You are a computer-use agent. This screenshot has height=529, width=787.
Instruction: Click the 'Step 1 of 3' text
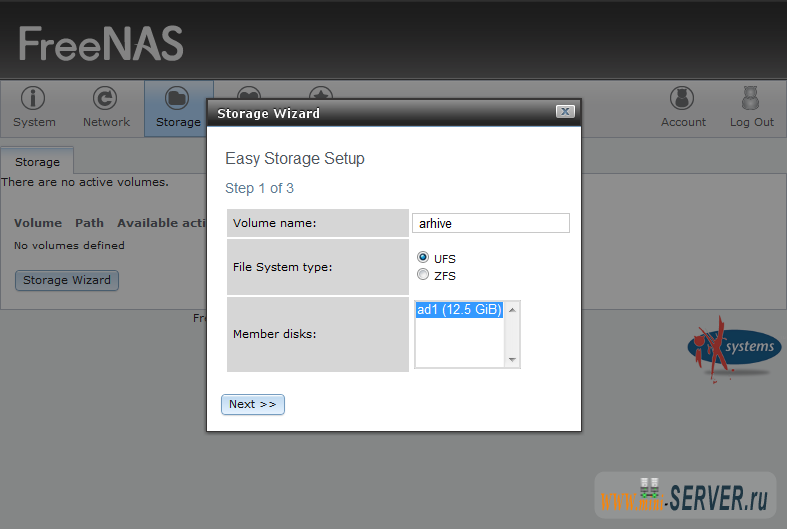coord(259,188)
